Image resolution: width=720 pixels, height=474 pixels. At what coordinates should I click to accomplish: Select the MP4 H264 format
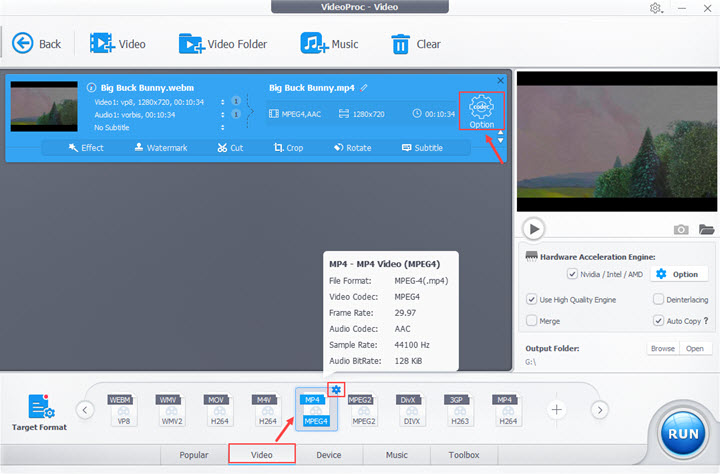[x=507, y=410]
